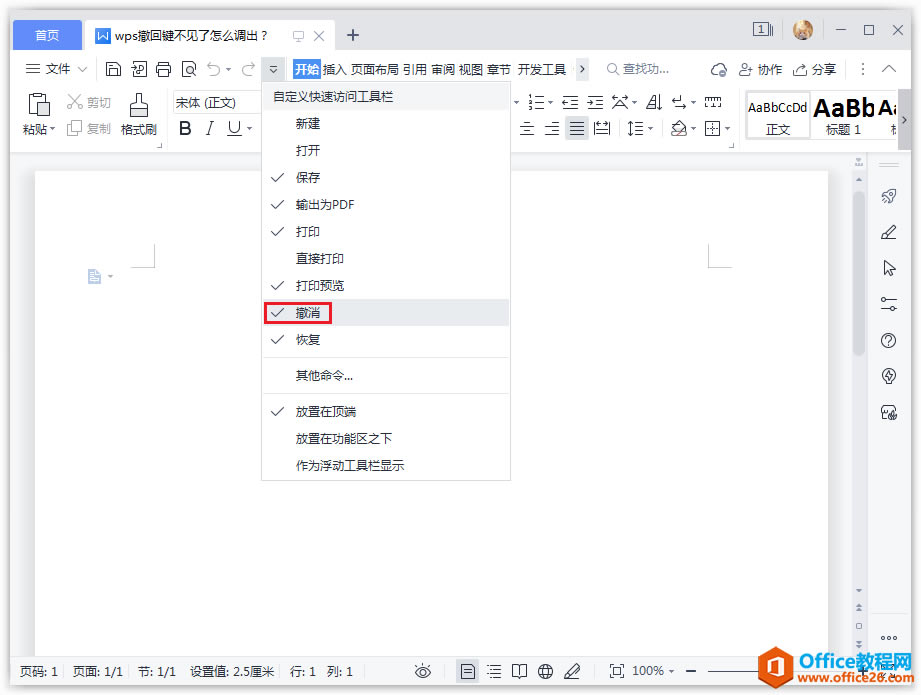Collapse the ribbon using the up chevron
The image size is (921, 695).
[x=889, y=69]
